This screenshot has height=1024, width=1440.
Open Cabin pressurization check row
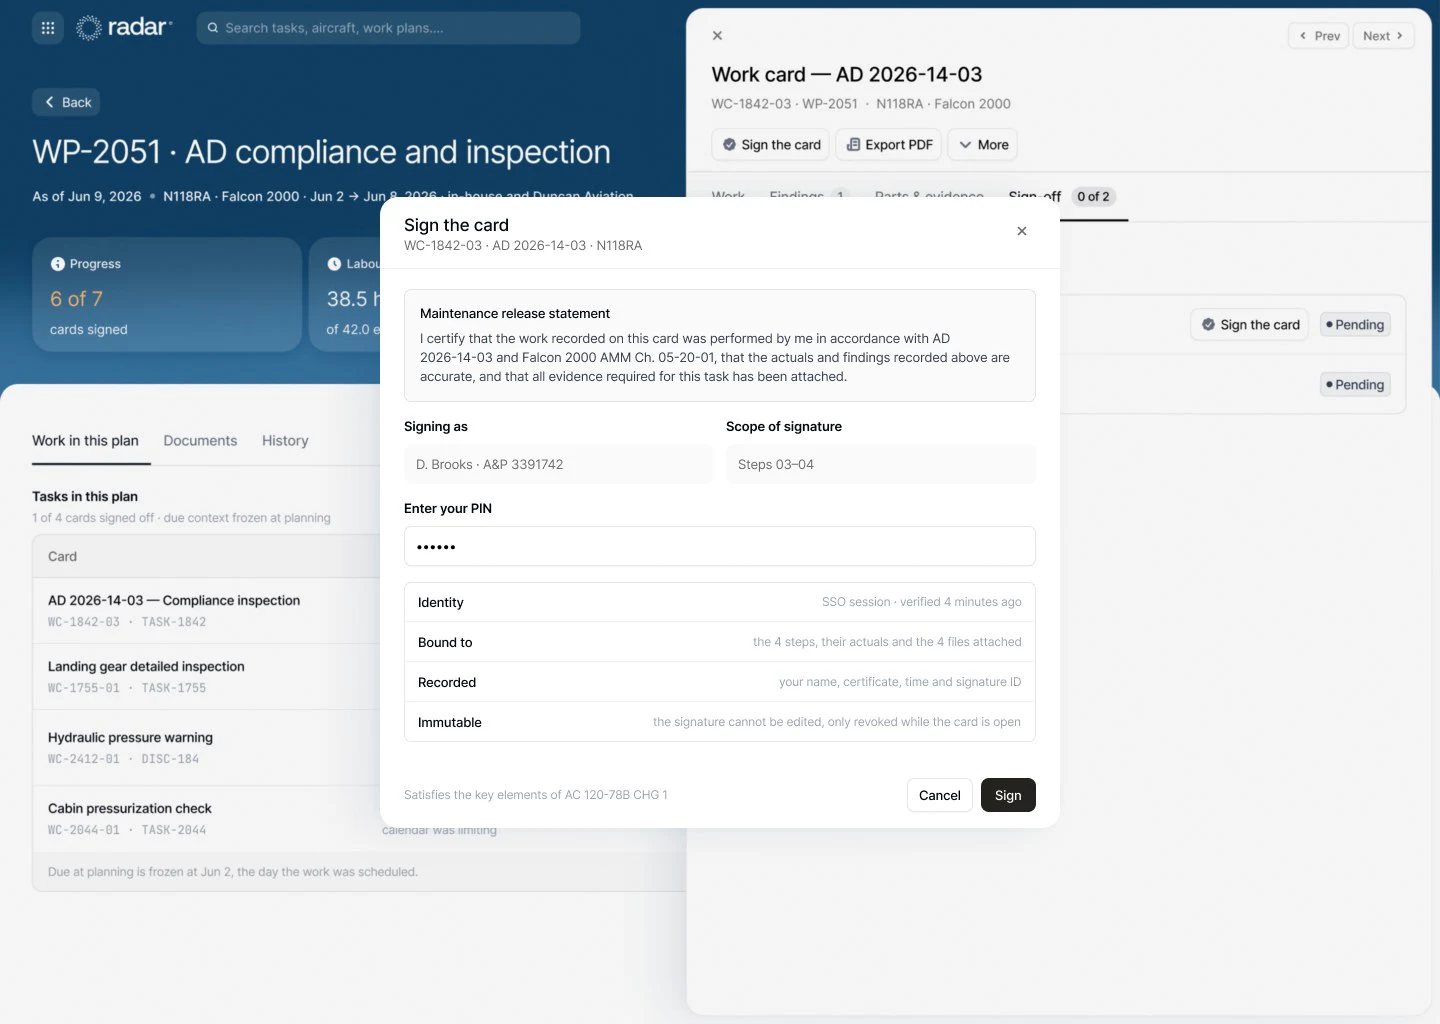[x=207, y=818]
